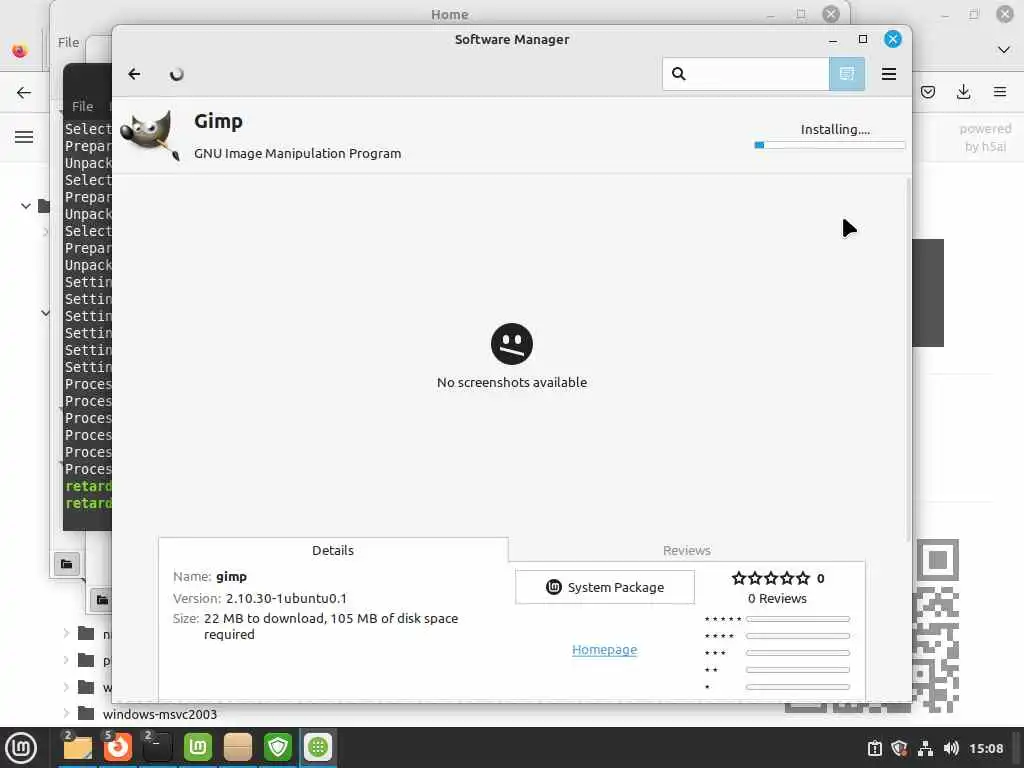Open the Software Manager hamburger menu
The width and height of the screenshot is (1024, 768).
[888, 74]
